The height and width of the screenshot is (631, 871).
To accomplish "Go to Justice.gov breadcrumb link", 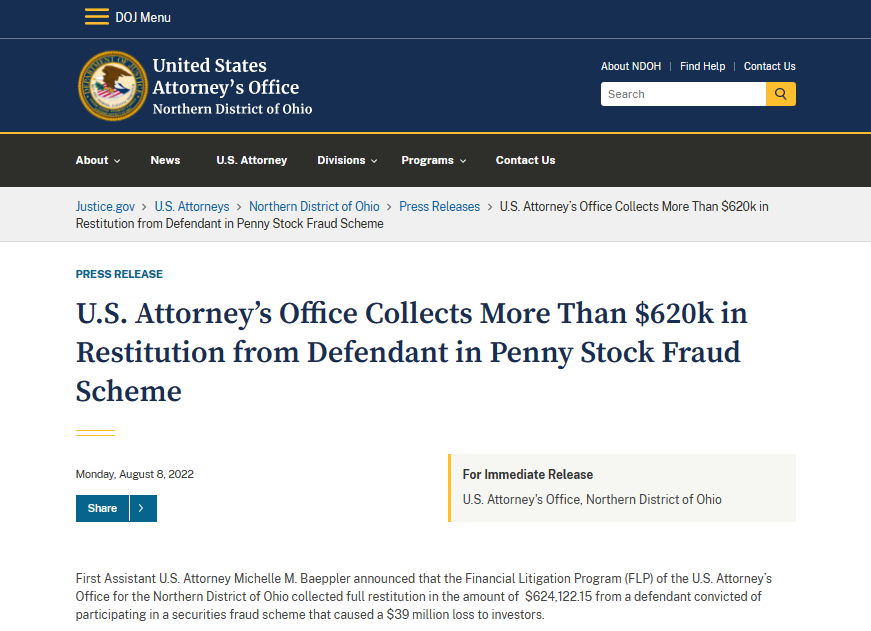I will tap(105, 206).
